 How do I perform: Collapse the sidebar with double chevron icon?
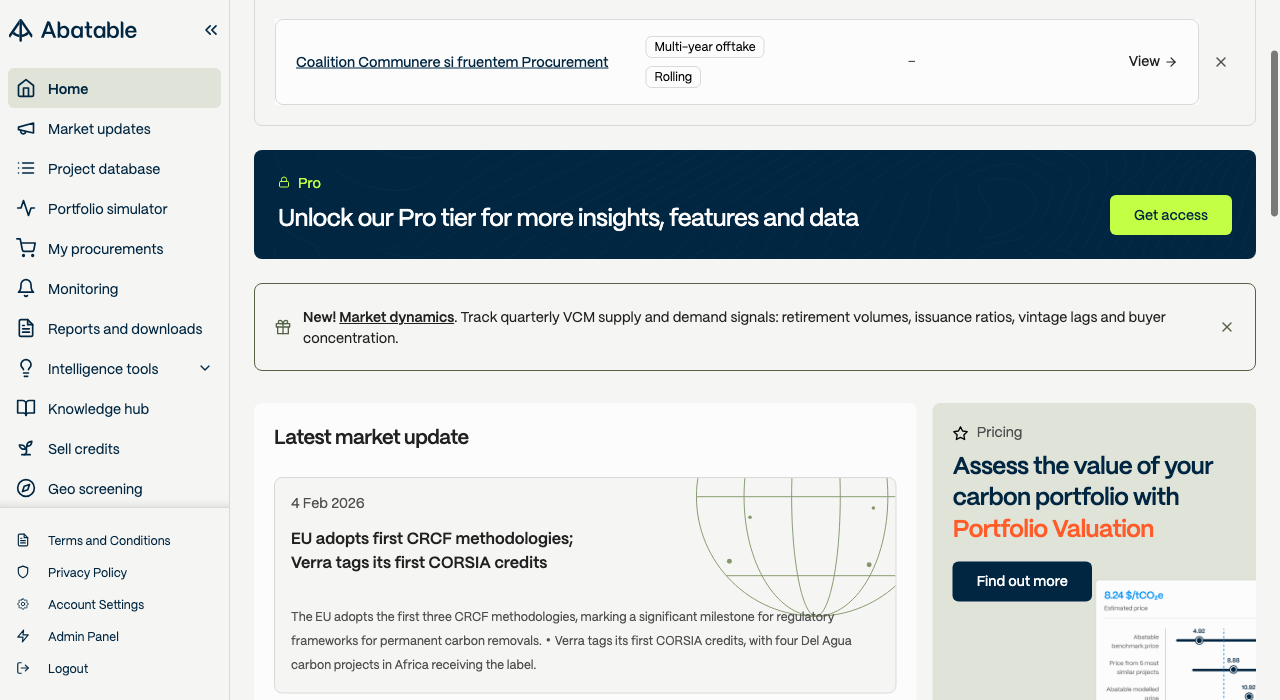(x=211, y=30)
